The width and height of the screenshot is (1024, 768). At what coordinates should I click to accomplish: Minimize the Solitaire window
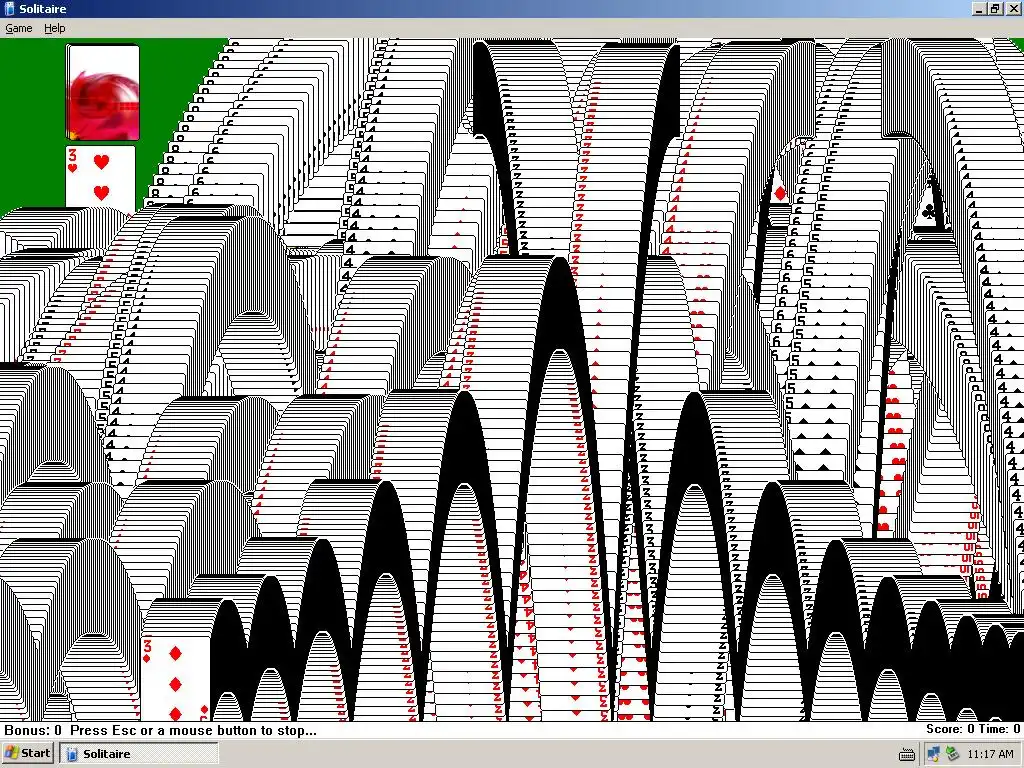tap(979, 8)
